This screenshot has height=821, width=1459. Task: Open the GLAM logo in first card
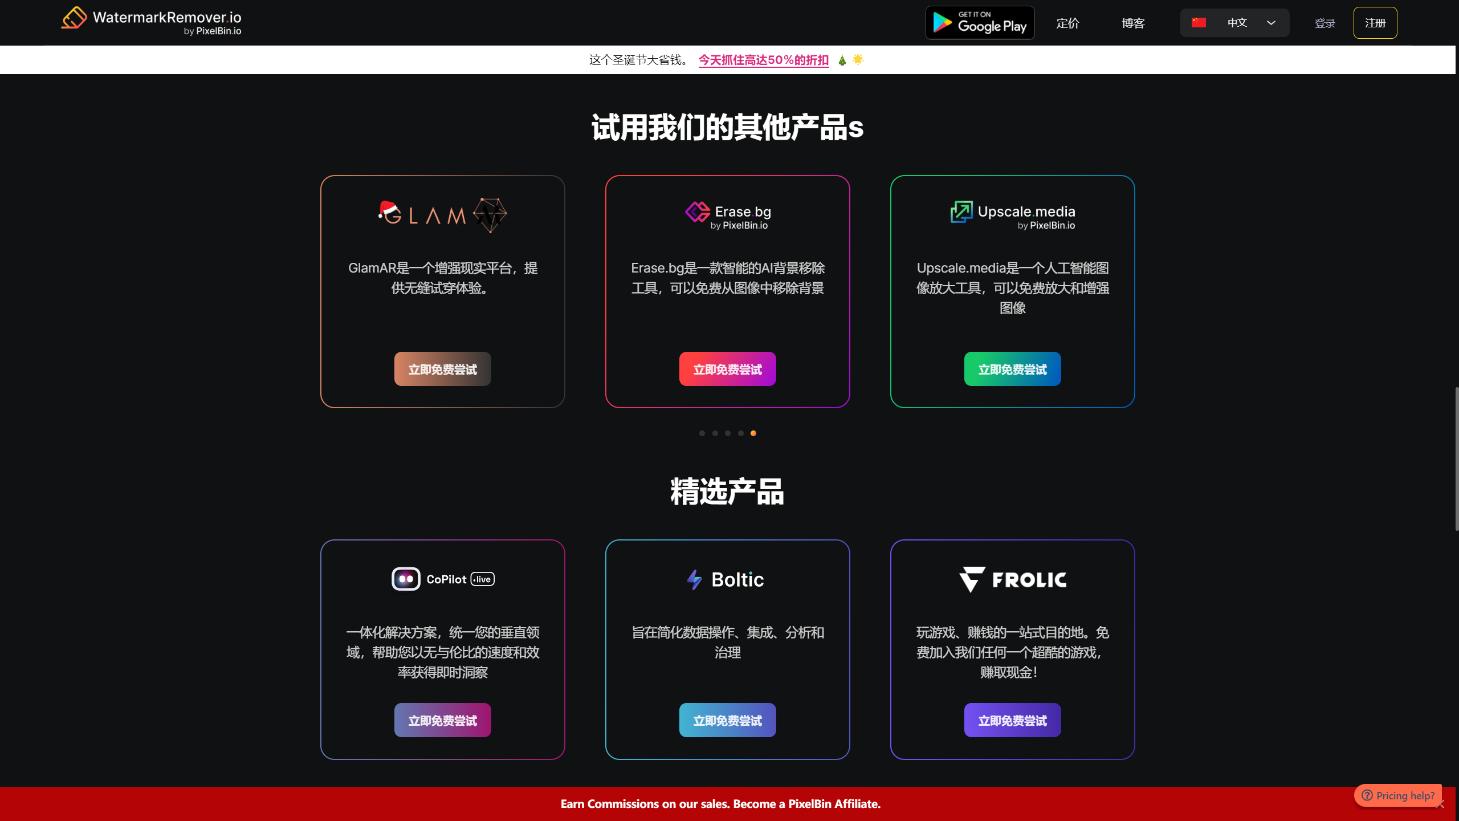coord(442,214)
